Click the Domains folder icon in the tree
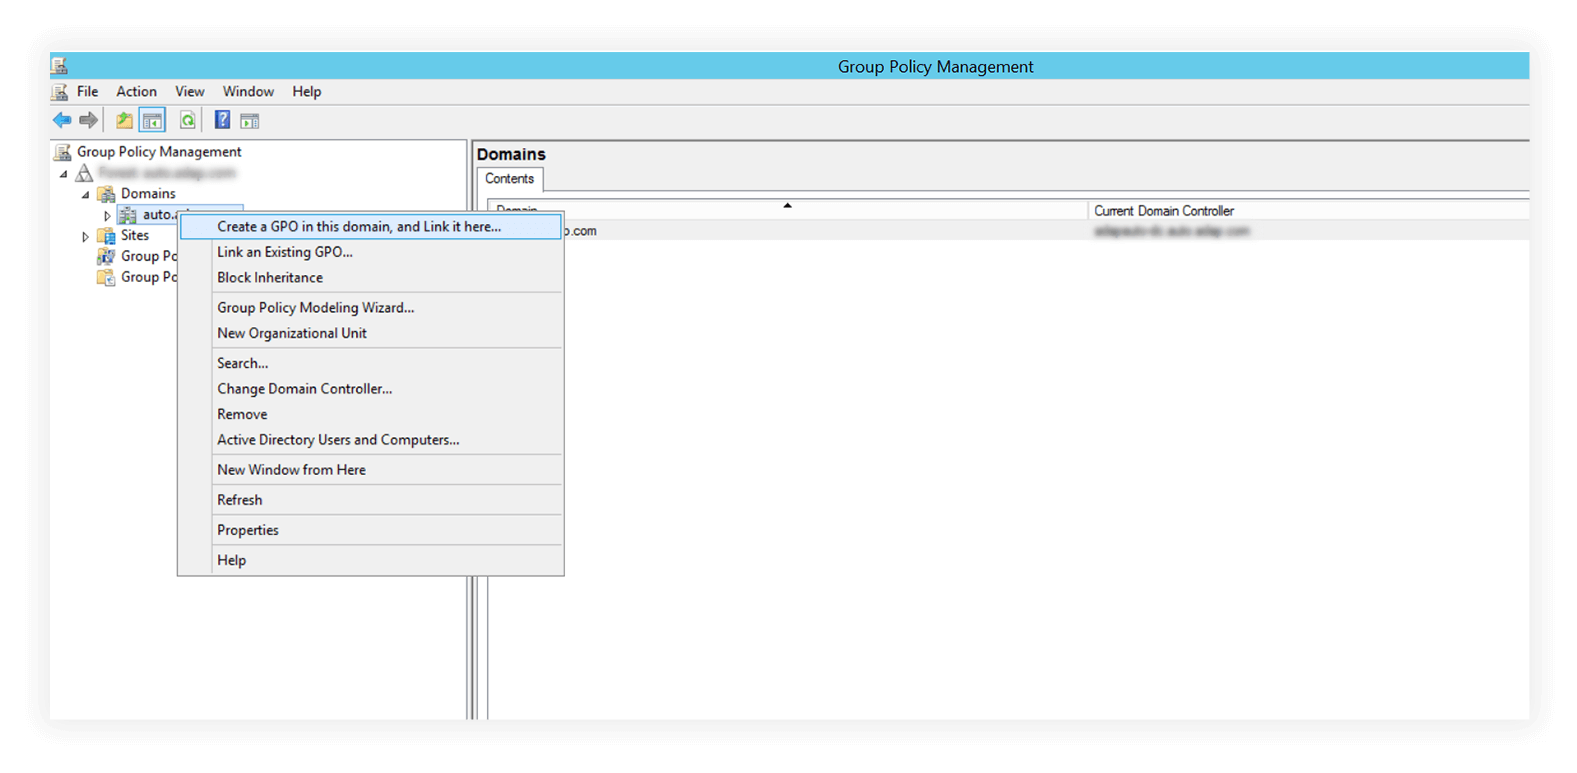The width and height of the screenshot is (1577, 773). click(106, 194)
